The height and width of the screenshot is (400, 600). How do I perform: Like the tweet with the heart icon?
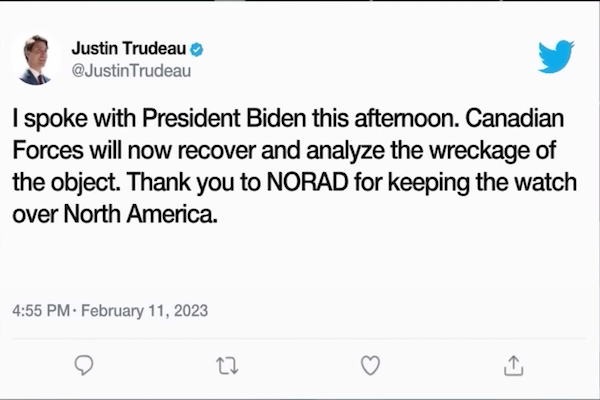[370, 366]
